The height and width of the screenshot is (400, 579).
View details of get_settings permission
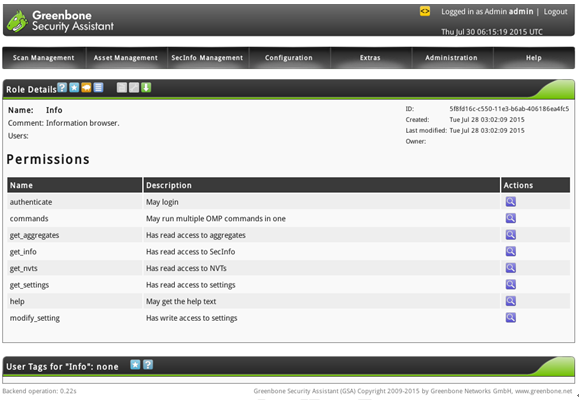(511, 284)
